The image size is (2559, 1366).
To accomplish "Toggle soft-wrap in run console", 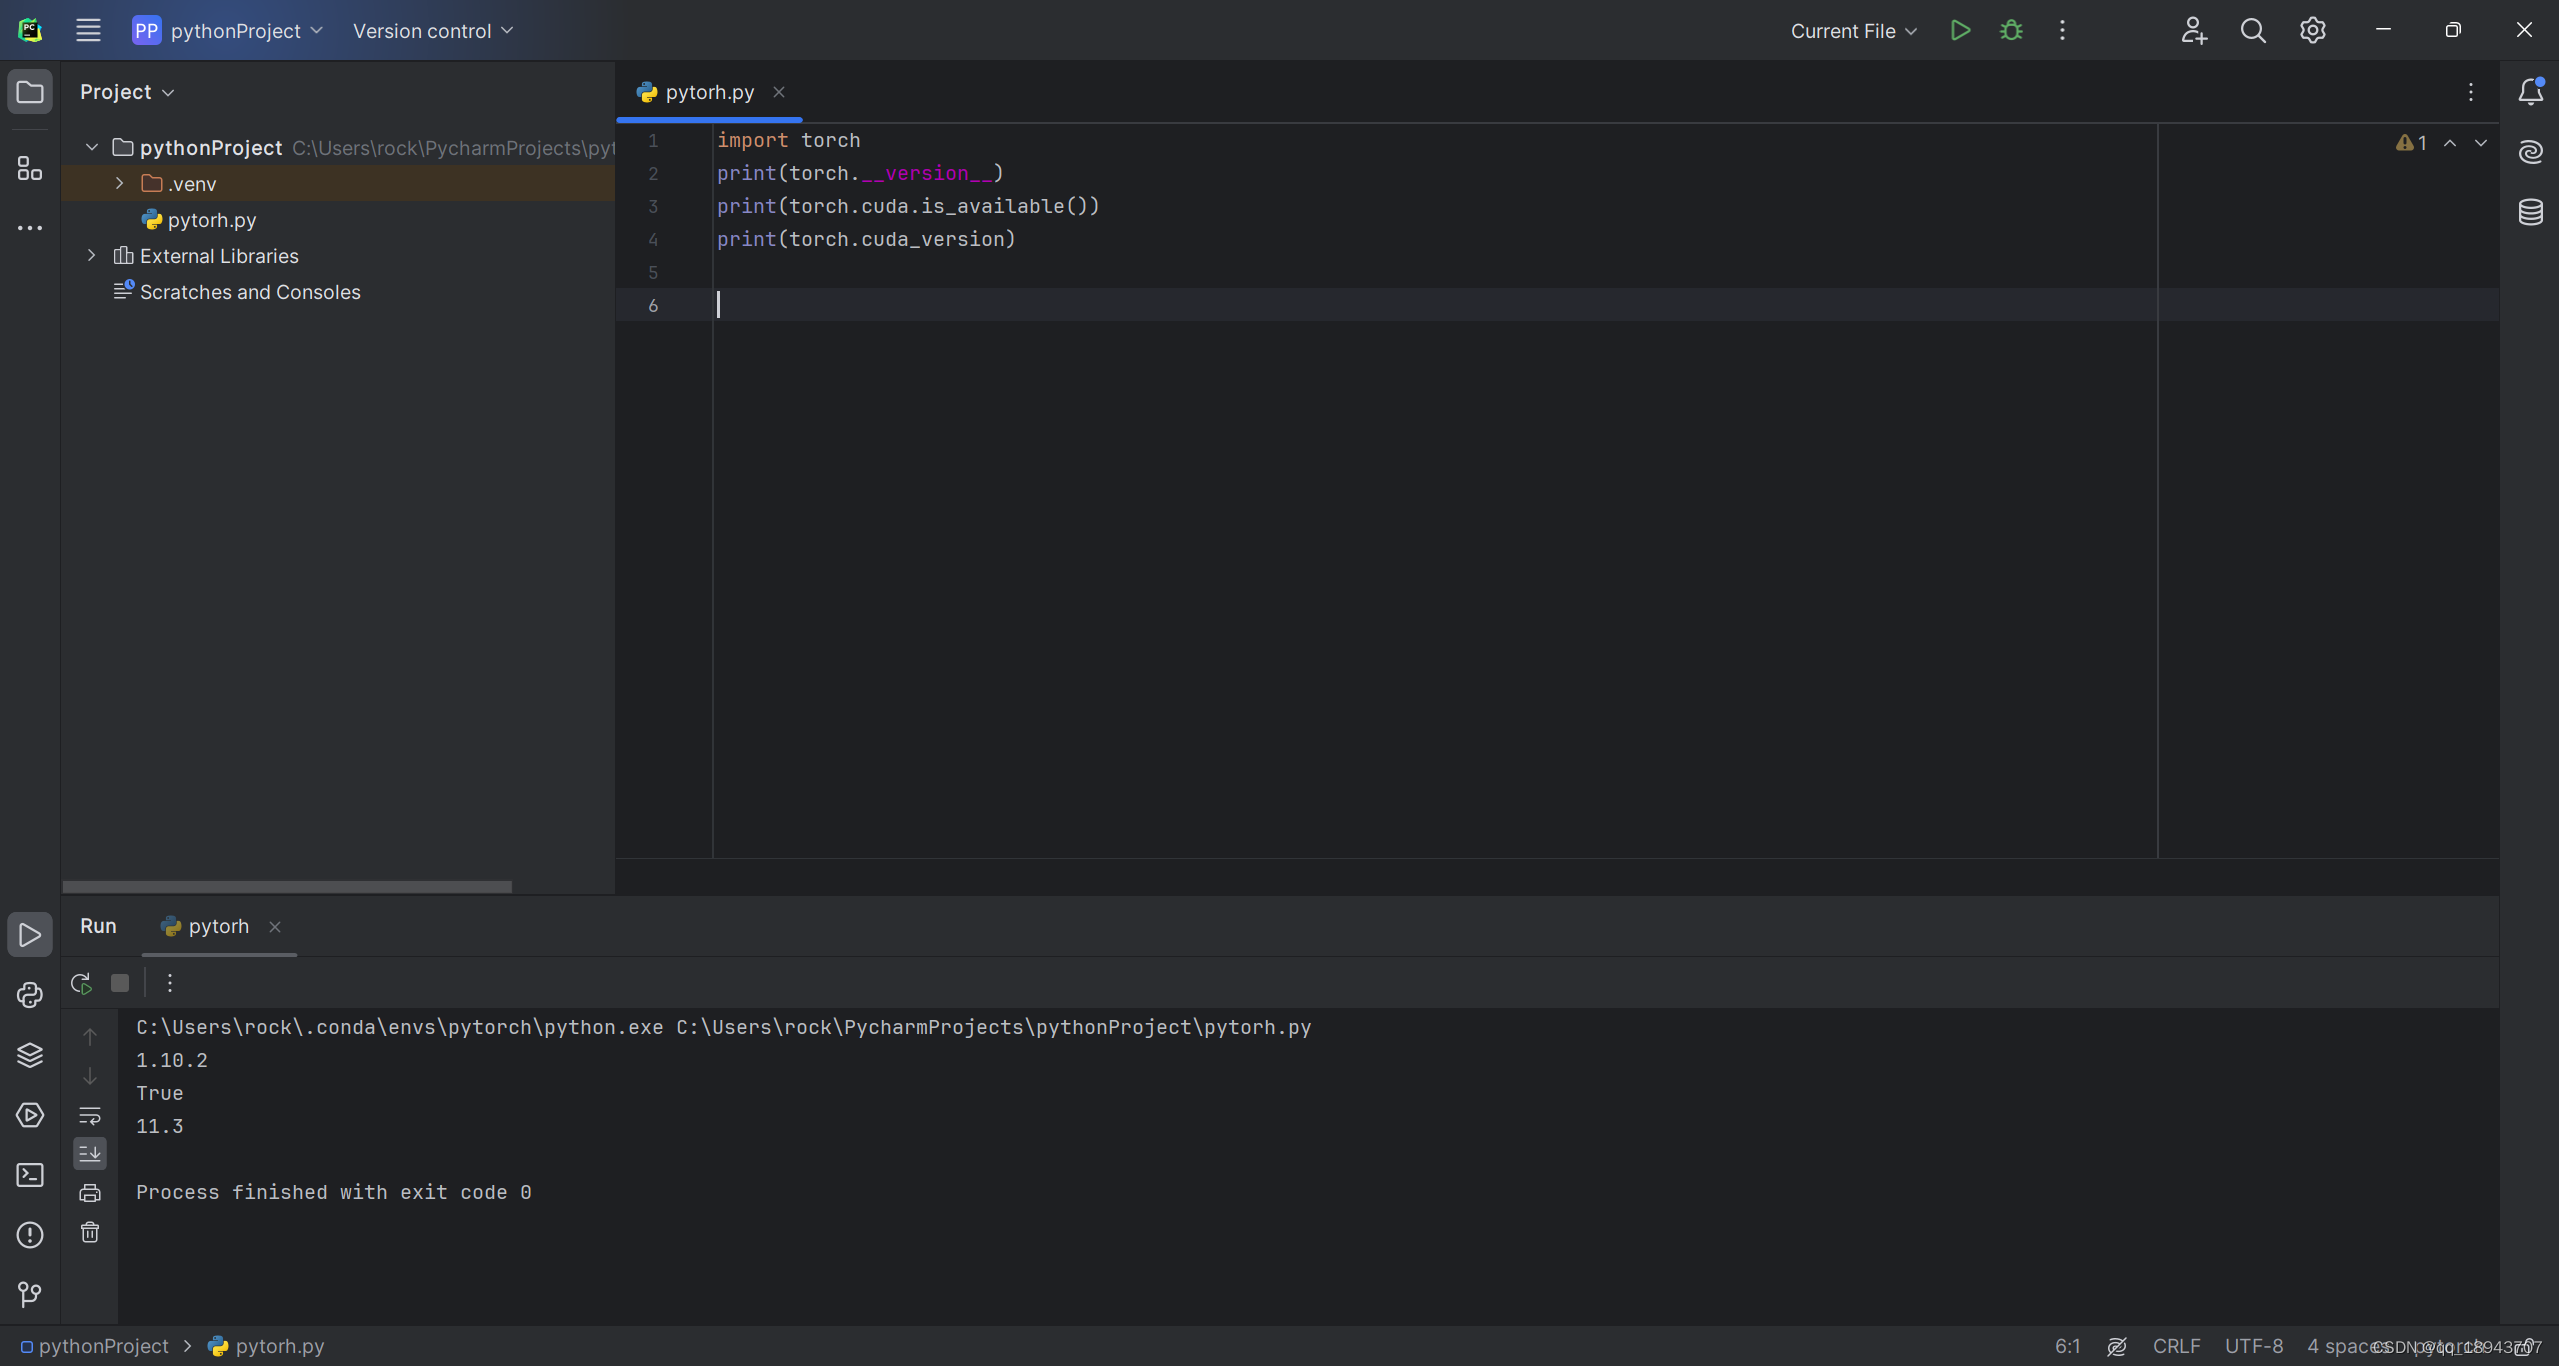I will coord(90,1115).
